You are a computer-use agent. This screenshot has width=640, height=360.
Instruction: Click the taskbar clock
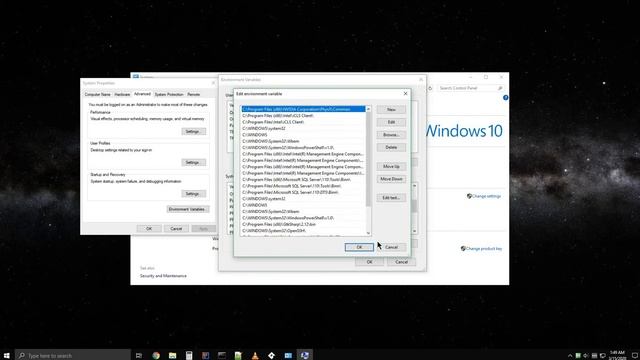click(617, 355)
